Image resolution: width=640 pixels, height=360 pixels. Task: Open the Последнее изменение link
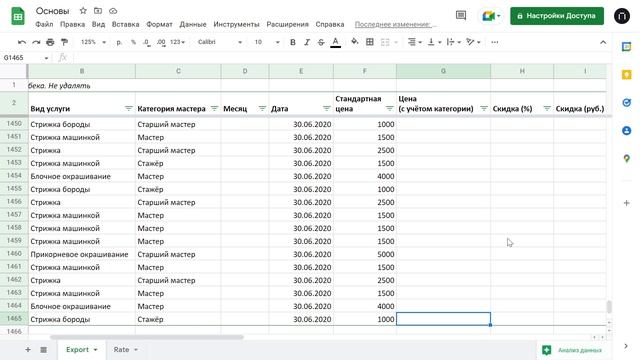point(396,24)
